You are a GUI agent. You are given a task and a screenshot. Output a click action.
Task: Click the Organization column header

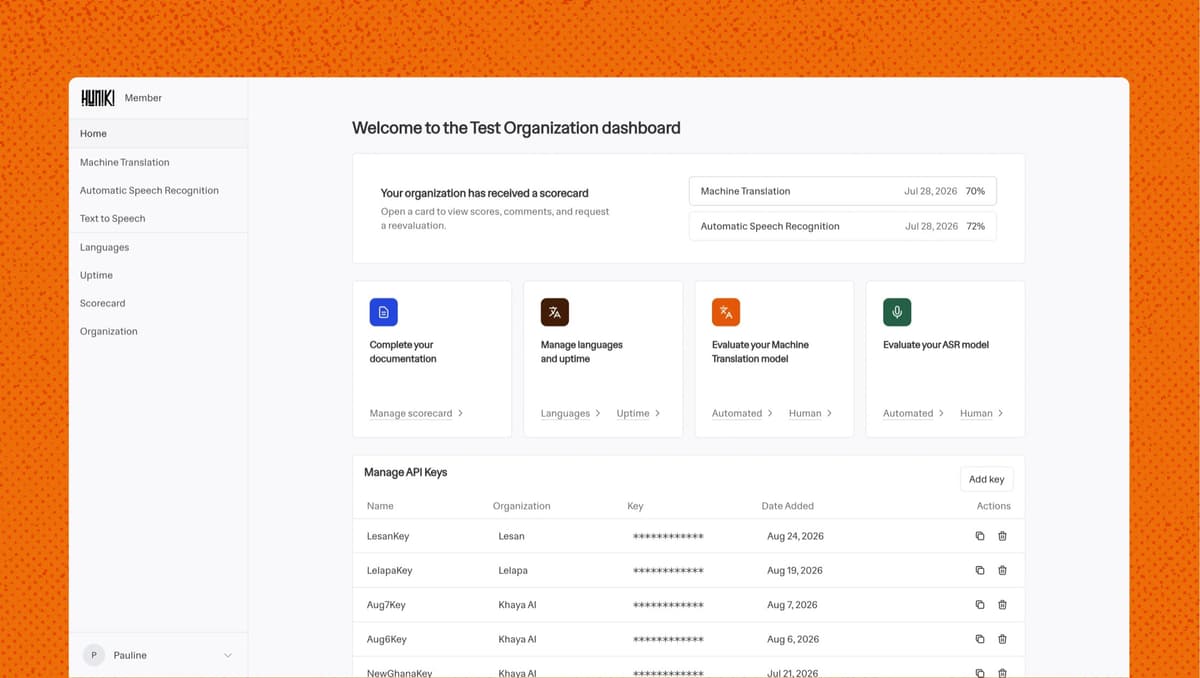point(522,506)
